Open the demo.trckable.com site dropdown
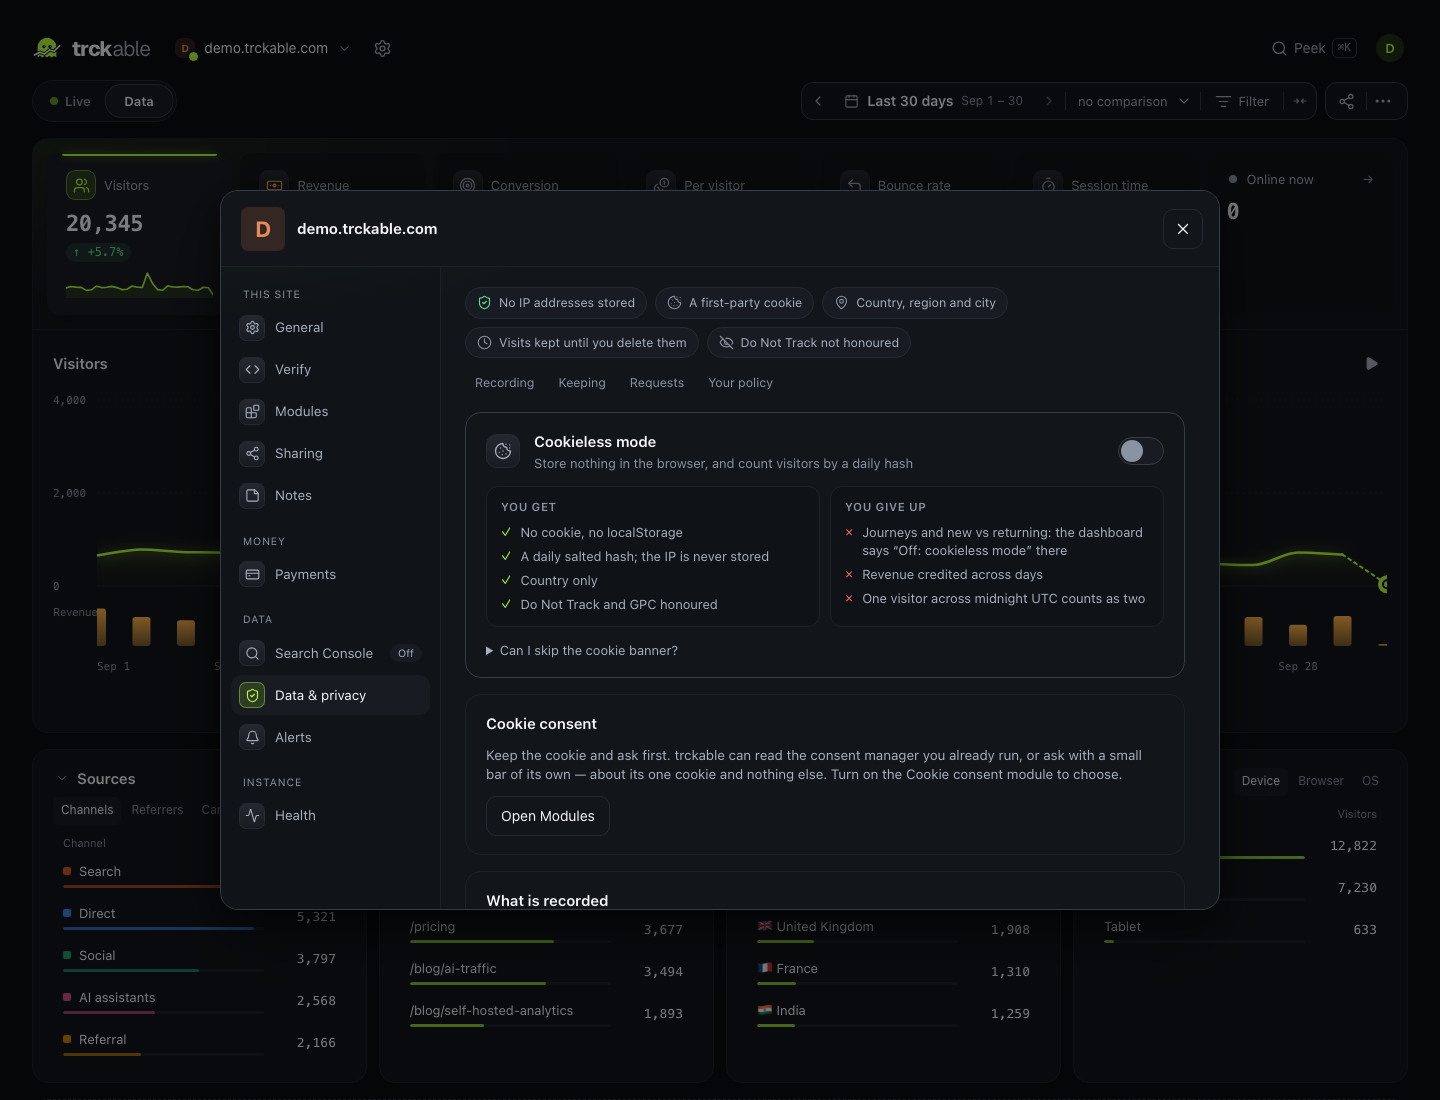 pos(263,48)
